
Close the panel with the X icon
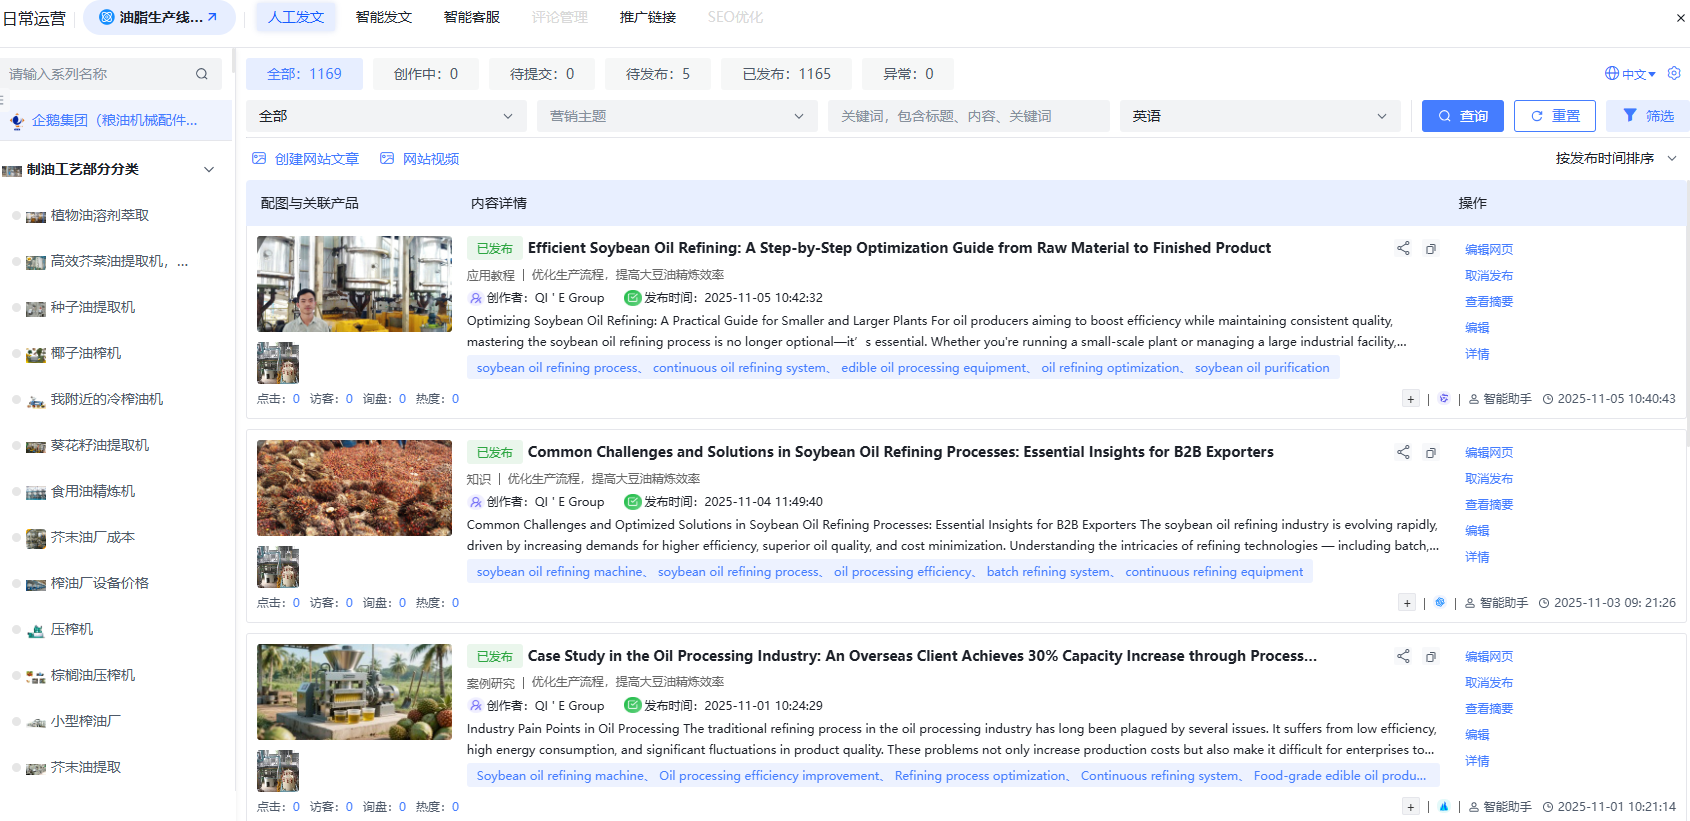pos(1680,18)
